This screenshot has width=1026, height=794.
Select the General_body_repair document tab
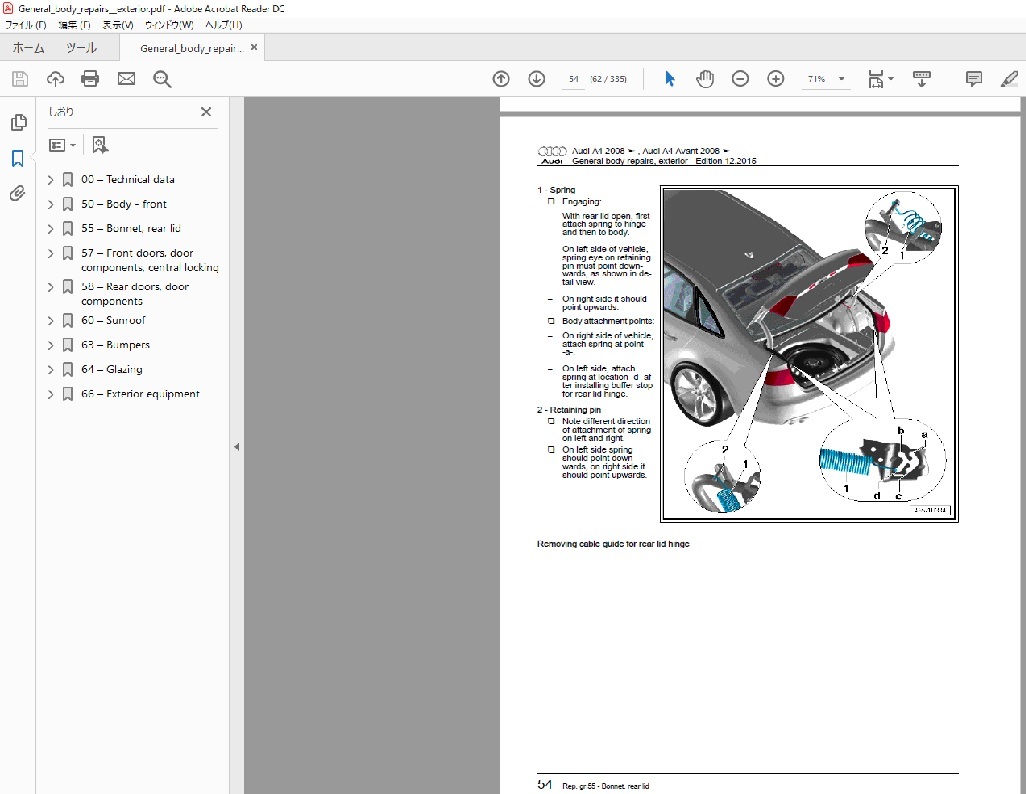tap(191, 48)
